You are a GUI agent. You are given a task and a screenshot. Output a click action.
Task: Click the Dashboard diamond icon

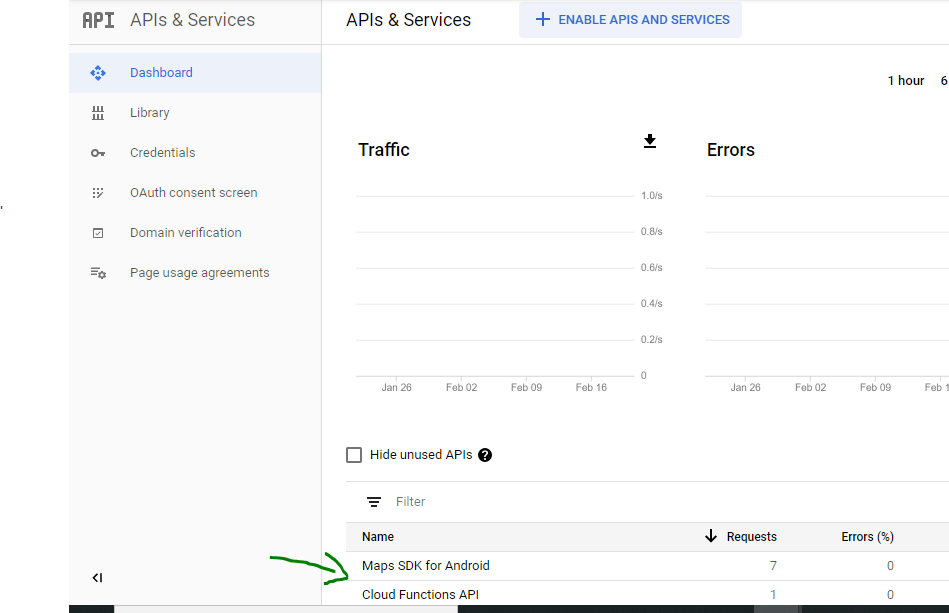pyautogui.click(x=98, y=73)
